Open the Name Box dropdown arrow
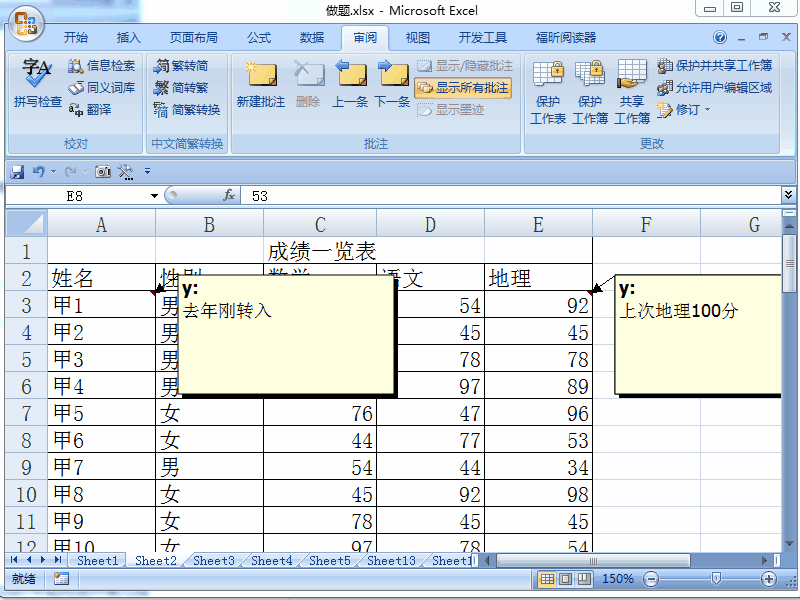This screenshot has height=600, width=800. tap(152, 196)
